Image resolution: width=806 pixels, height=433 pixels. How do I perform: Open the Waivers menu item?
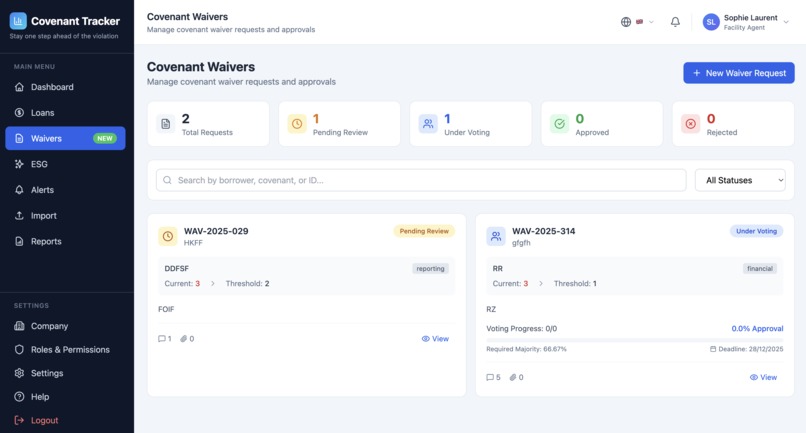pyautogui.click(x=65, y=138)
